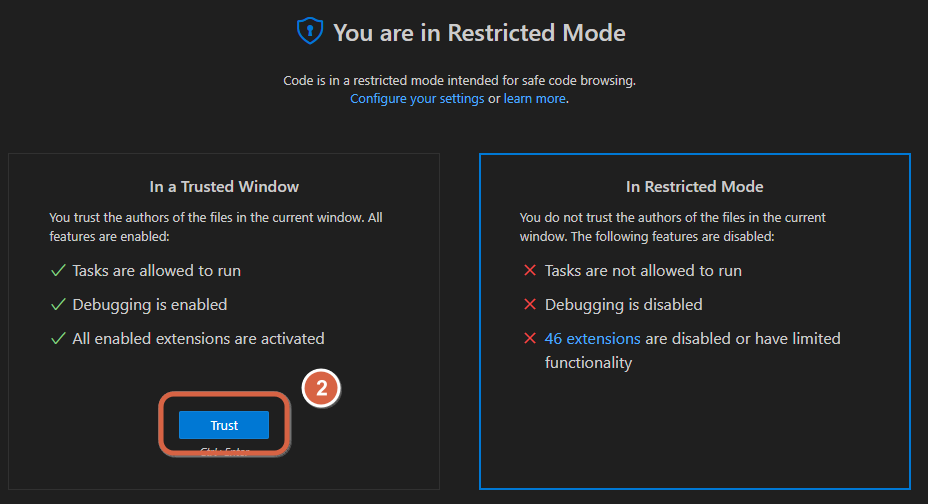Select the In a Trusted Window panel heading
This screenshot has height=504, width=928.
224,187
